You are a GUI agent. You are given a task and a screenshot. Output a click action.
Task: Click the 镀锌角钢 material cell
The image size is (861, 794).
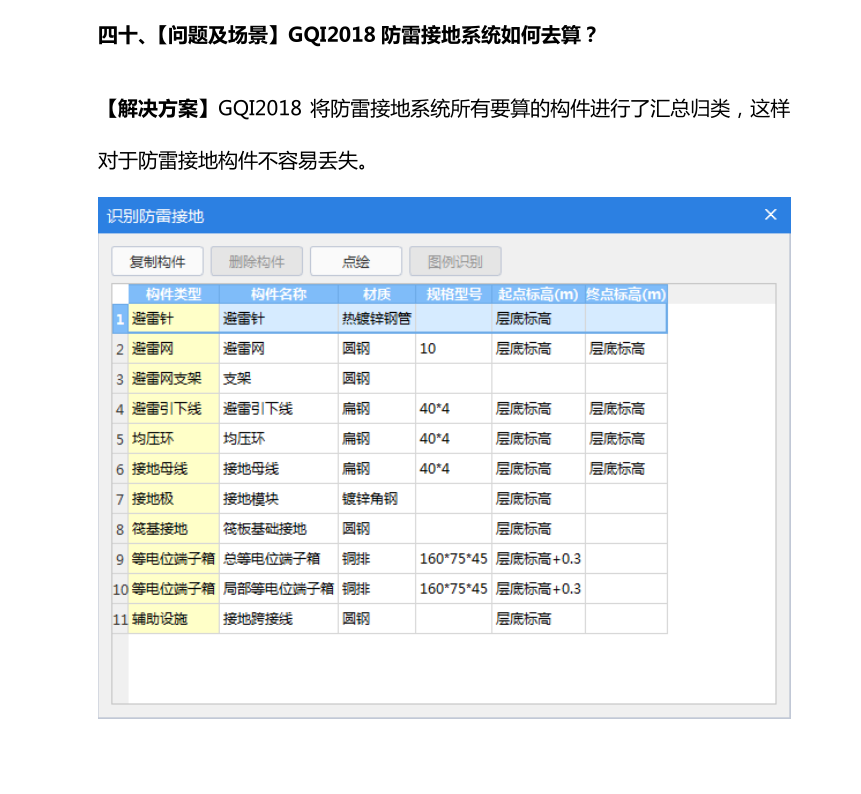(377, 499)
